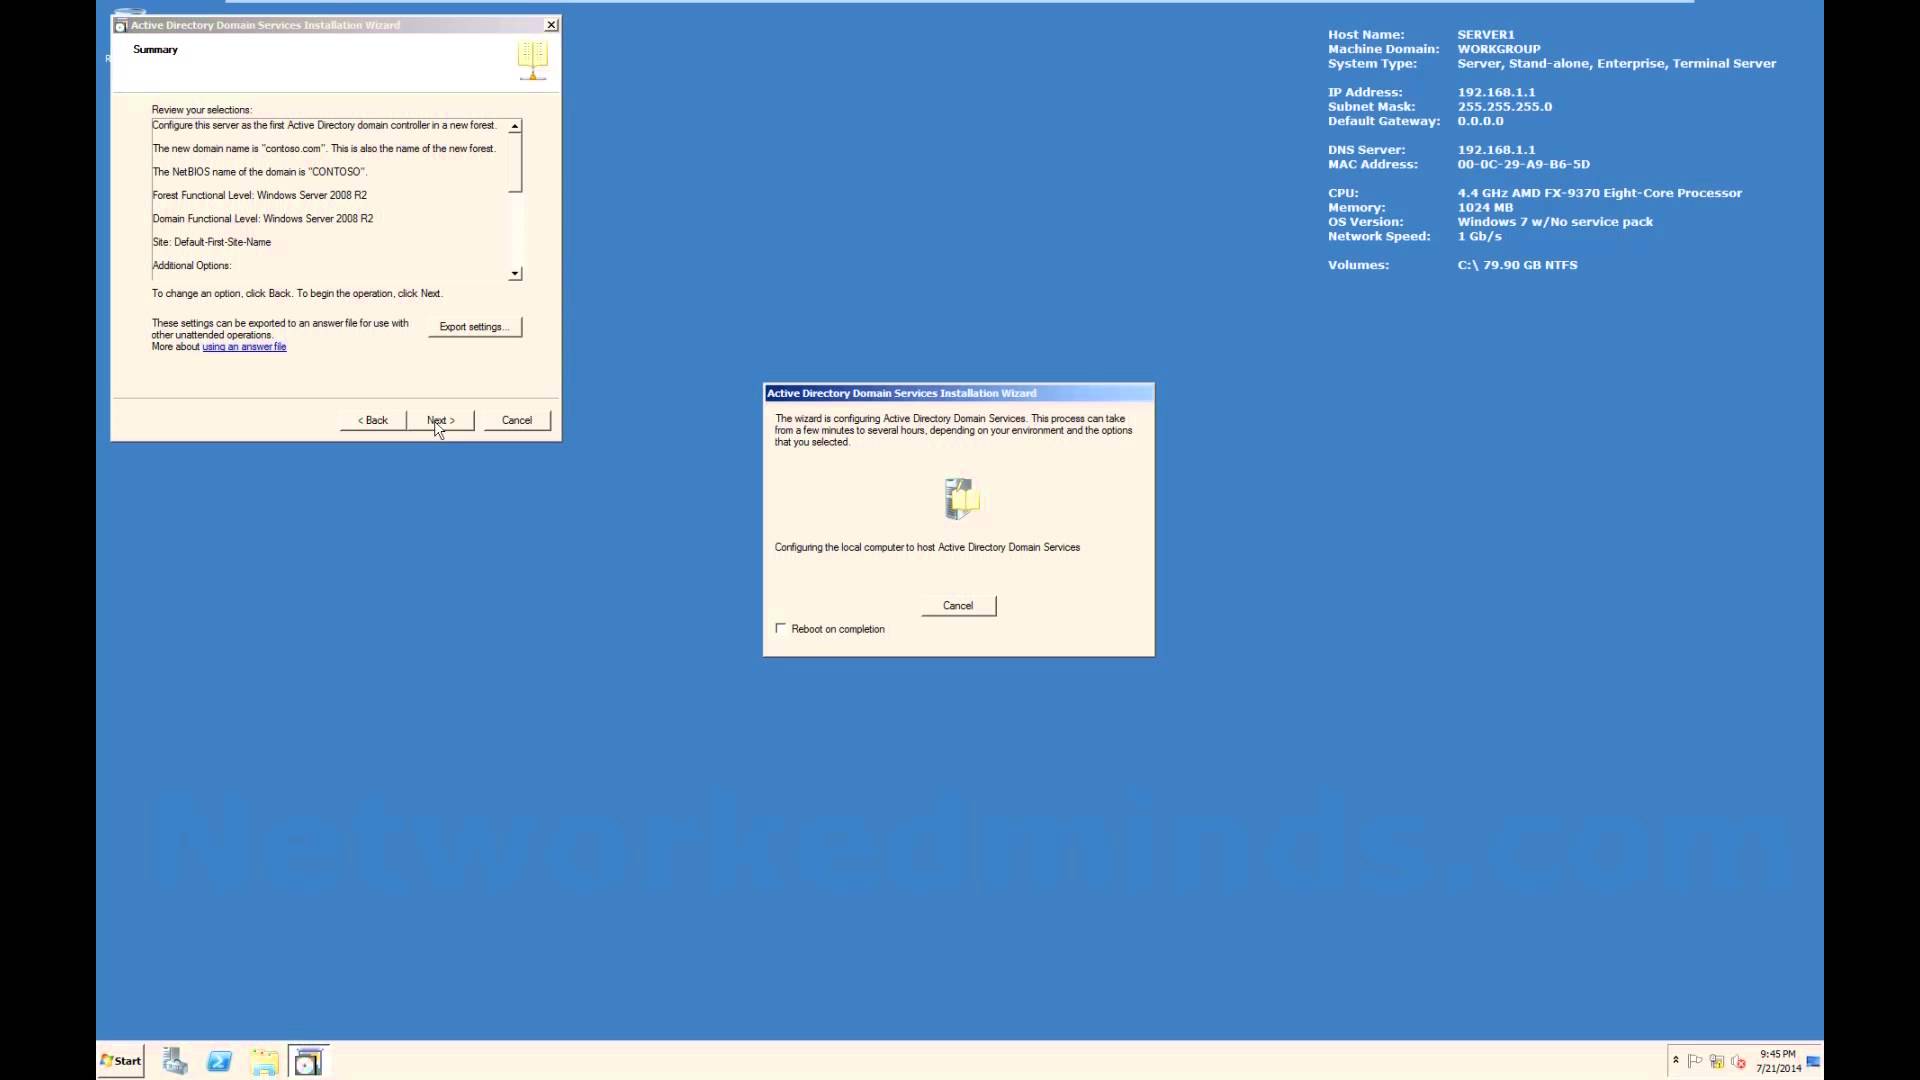Viewport: 1920px width, 1080px height.
Task: Select the 'Site: Default-First-Site-Name' line
Action: pos(212,242)
